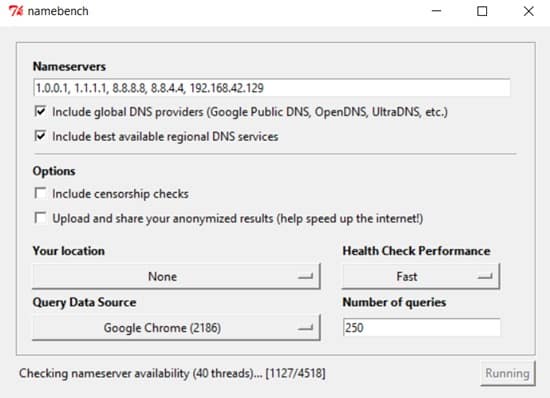Click the Health Check Performance label
Screen dimensions: 550x398
point(416,251)
